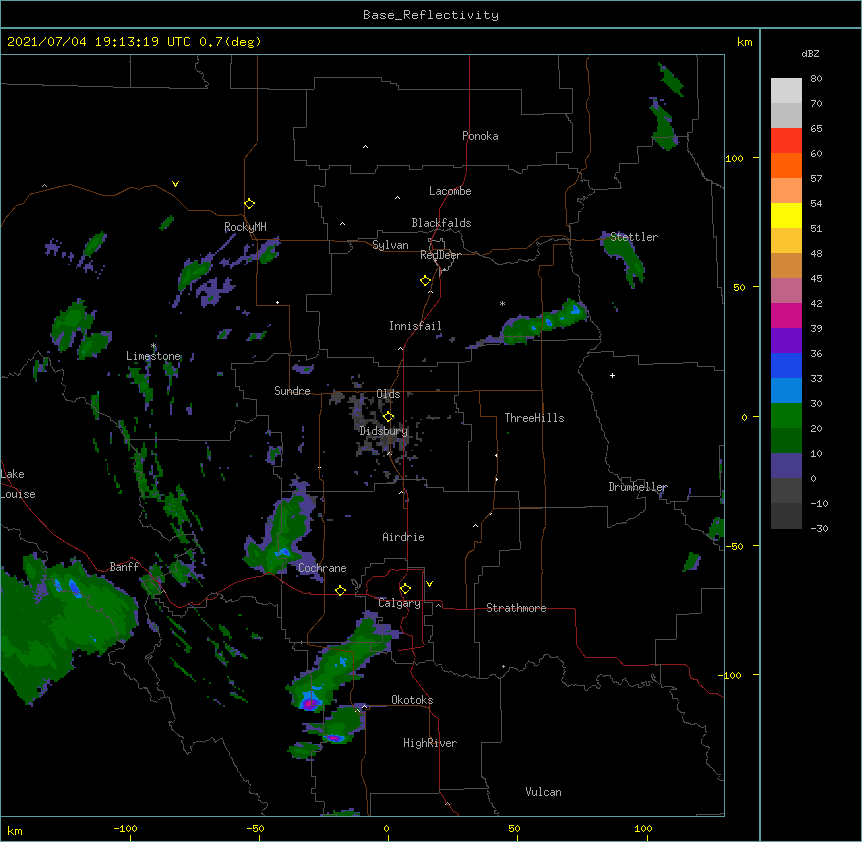Select the red 60-65 dBZ legend swatch
This screenshot has height=842, width=862.
(x=786, y=141)
